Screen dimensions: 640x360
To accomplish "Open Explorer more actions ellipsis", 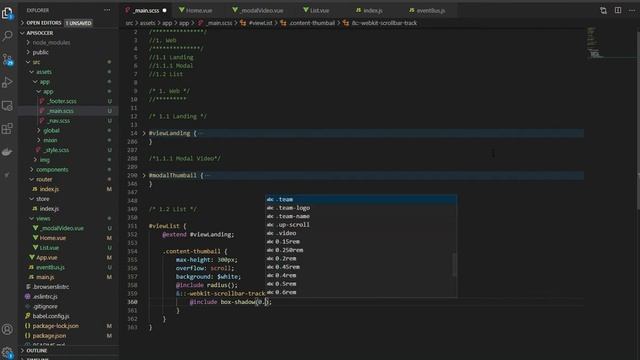I will coord(107,10).
